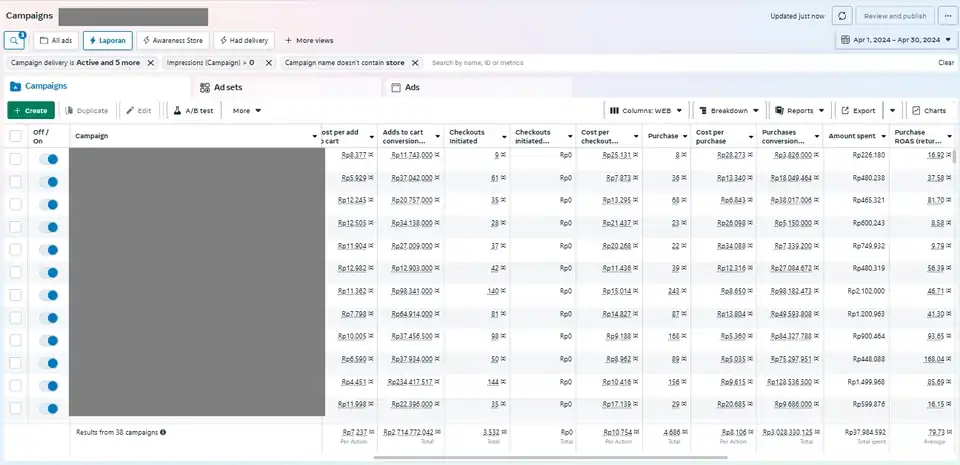Click the Export button
Viewport: 960px width, 465px height.
[858, 111]
